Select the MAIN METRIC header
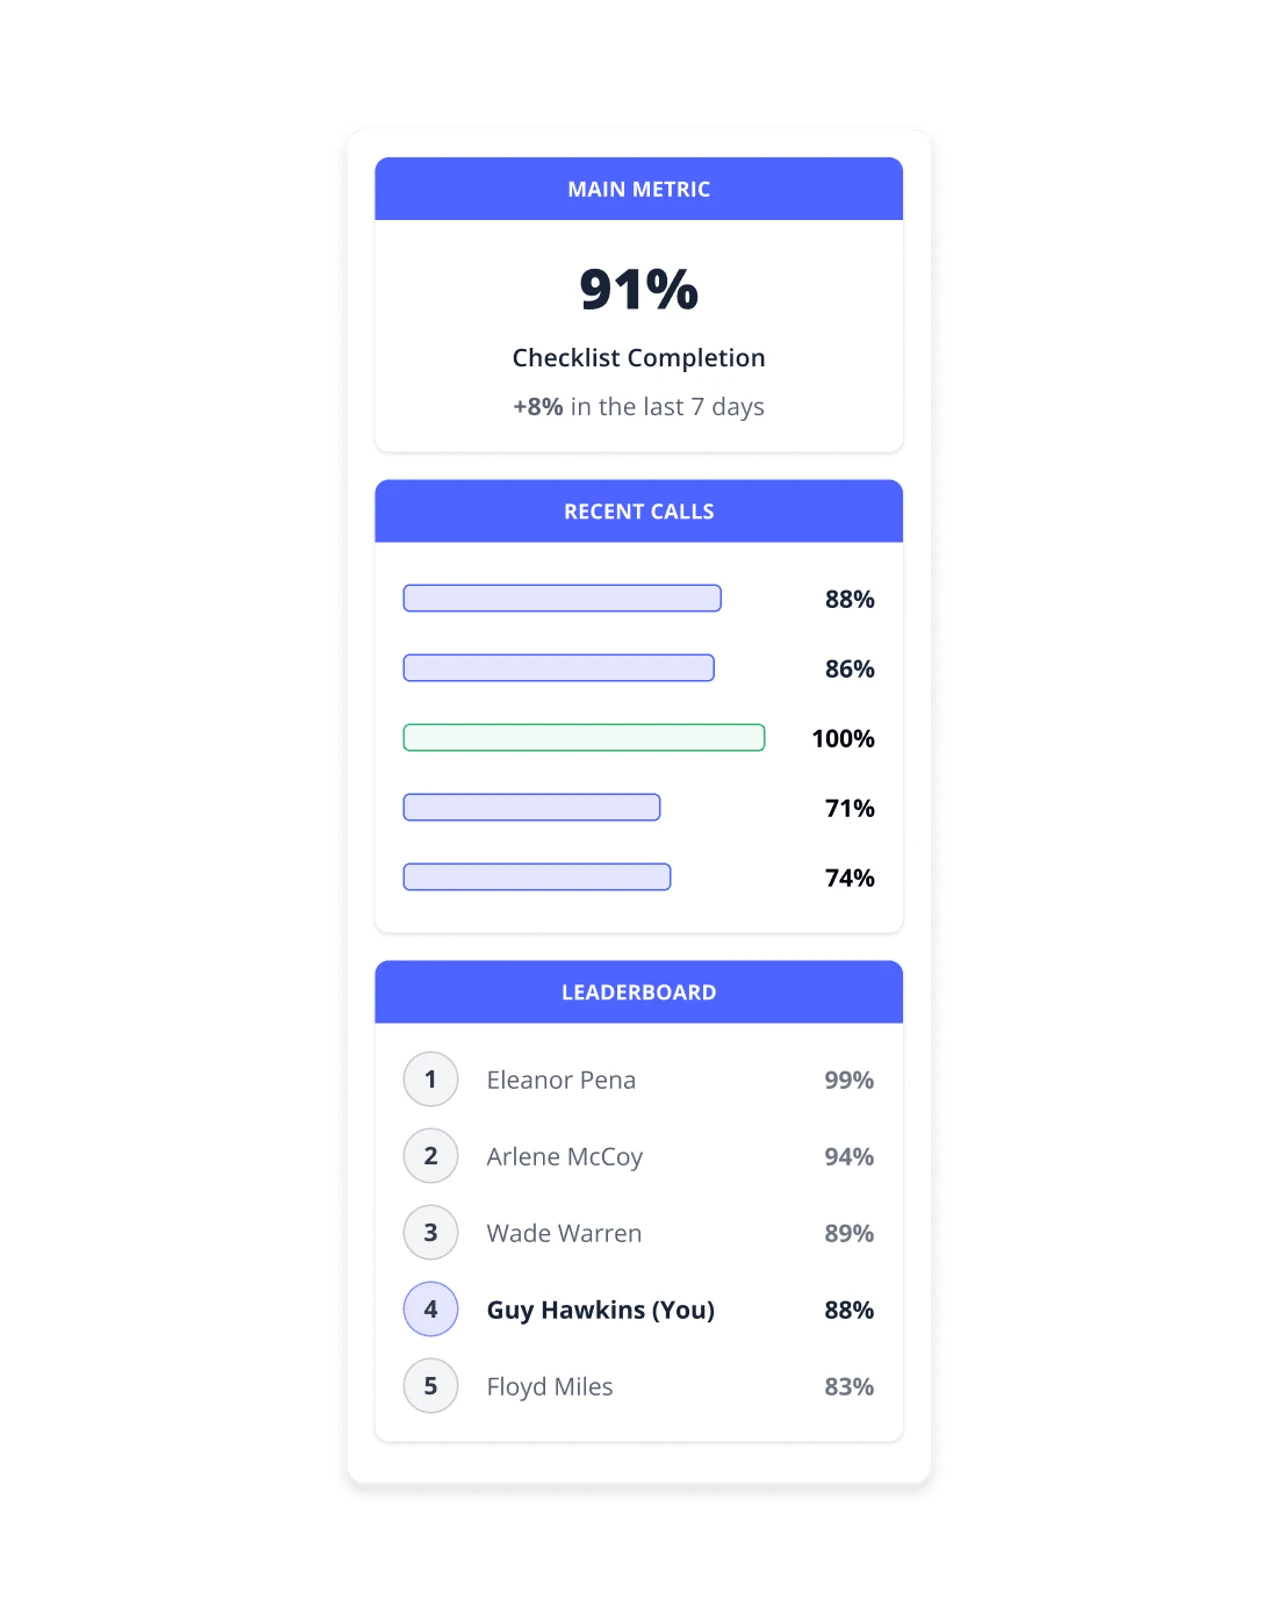This screenshot has height=1612, width=1280. click(639, 189)
